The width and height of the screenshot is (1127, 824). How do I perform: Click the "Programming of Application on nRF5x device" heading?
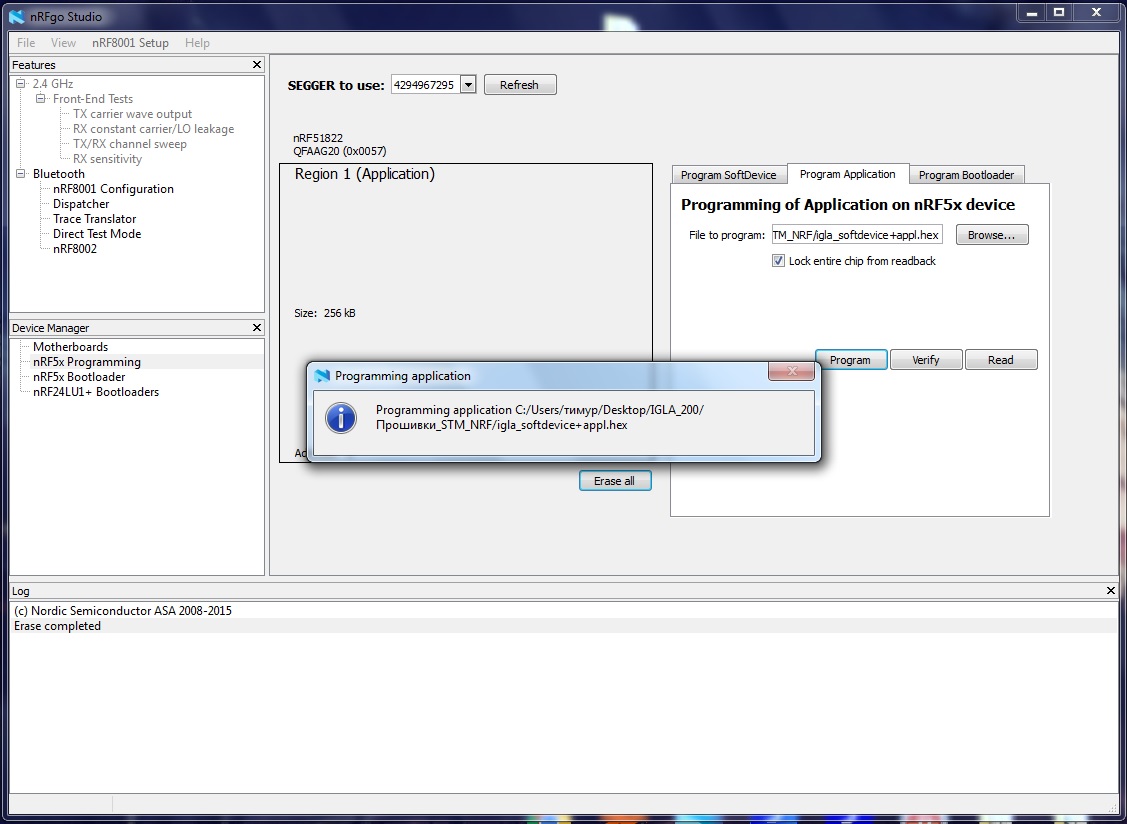pos(848,205)
